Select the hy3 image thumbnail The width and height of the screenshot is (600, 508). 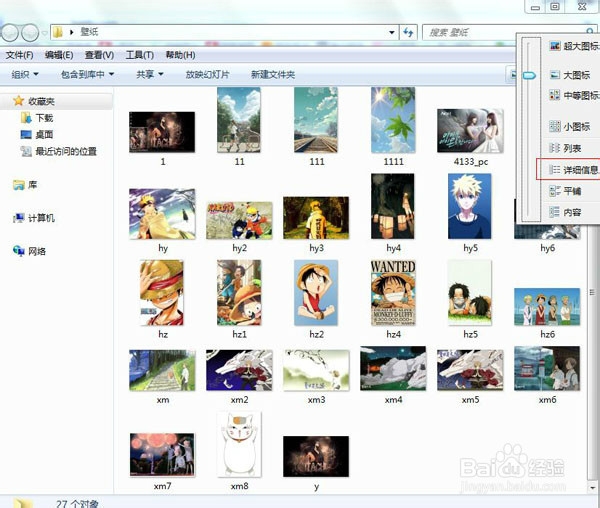coord(316,218)
